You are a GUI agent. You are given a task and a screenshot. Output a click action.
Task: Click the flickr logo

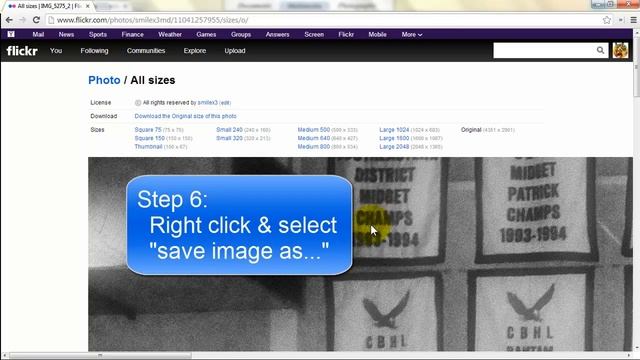point(22,51)
